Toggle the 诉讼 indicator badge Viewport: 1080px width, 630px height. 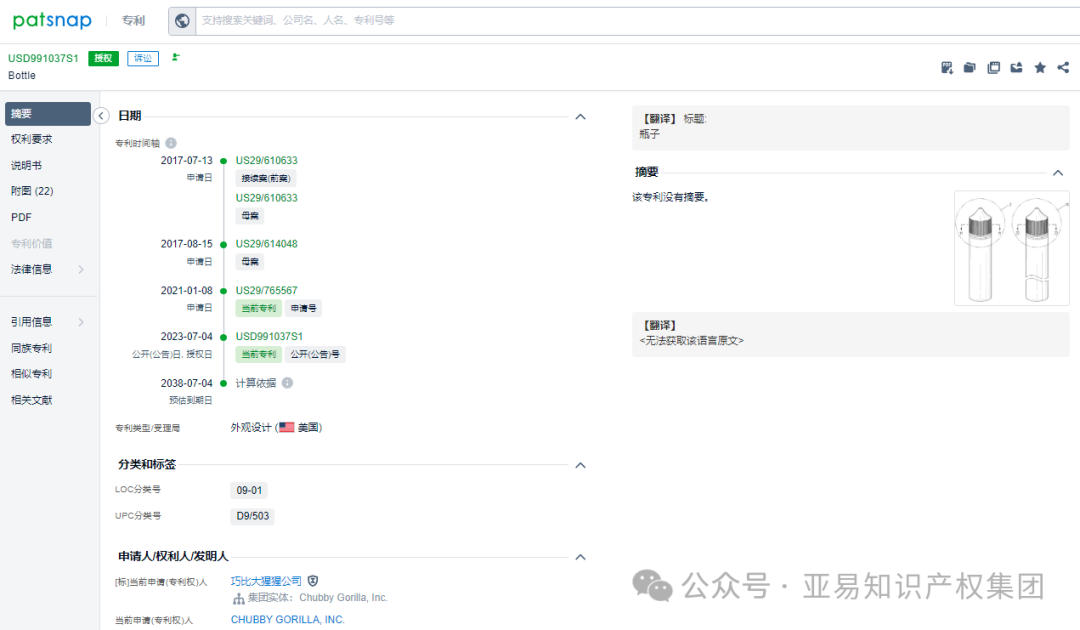click(x=142, y=58)
